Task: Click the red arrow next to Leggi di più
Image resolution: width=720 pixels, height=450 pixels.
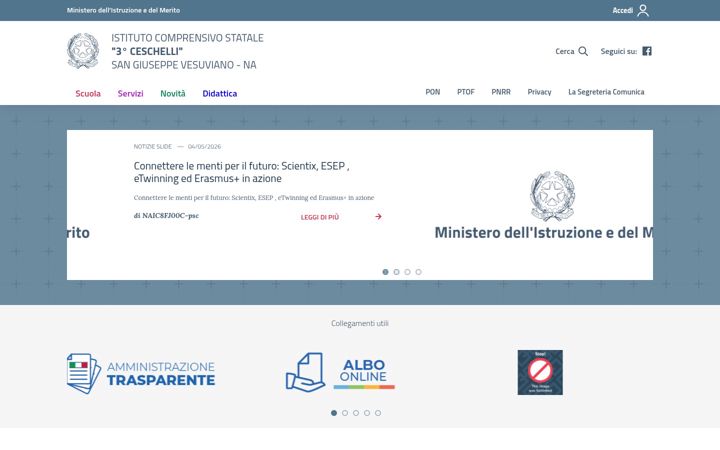Action: click(378, 216)
